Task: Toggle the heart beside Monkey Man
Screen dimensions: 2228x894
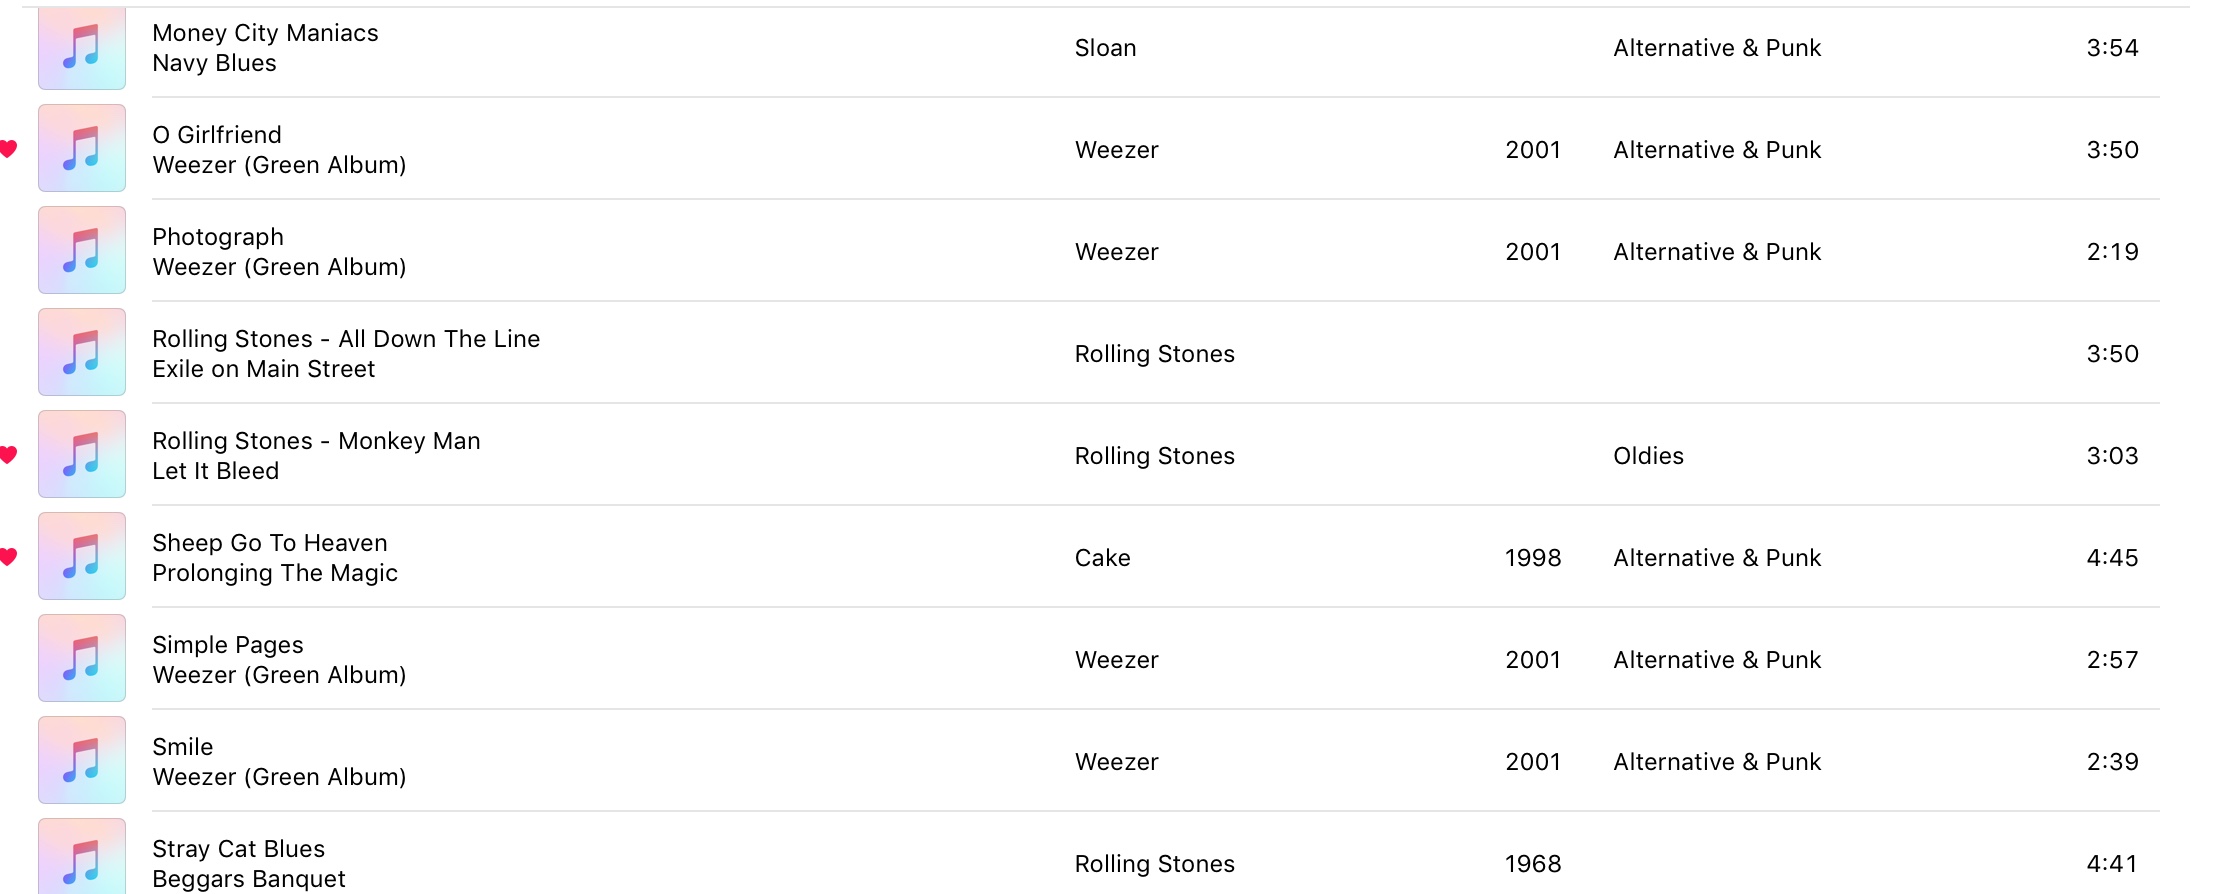Action: (9, 455)
